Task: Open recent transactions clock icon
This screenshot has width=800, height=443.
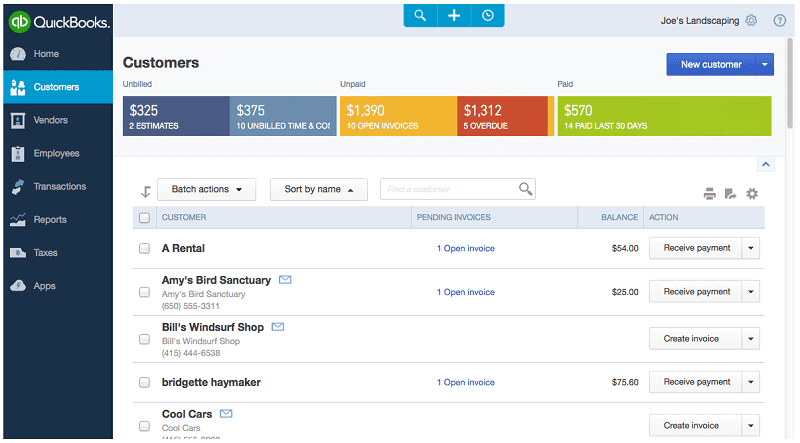Action: coord(488,15)
